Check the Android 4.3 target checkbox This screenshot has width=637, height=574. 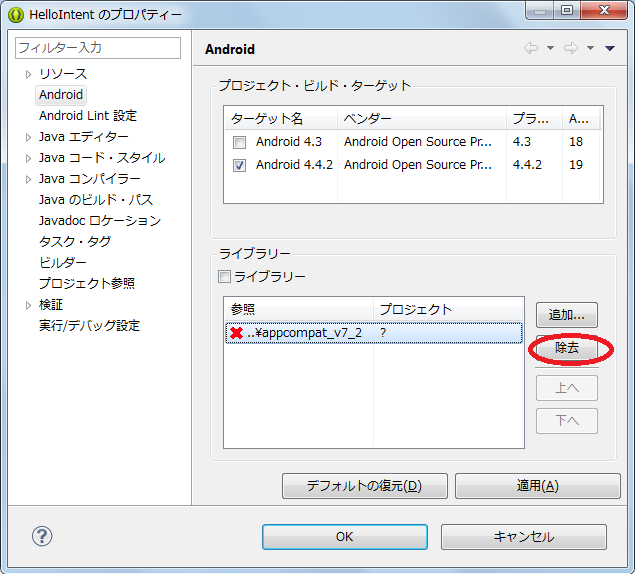pyautogui.click(x=239, y=142)
